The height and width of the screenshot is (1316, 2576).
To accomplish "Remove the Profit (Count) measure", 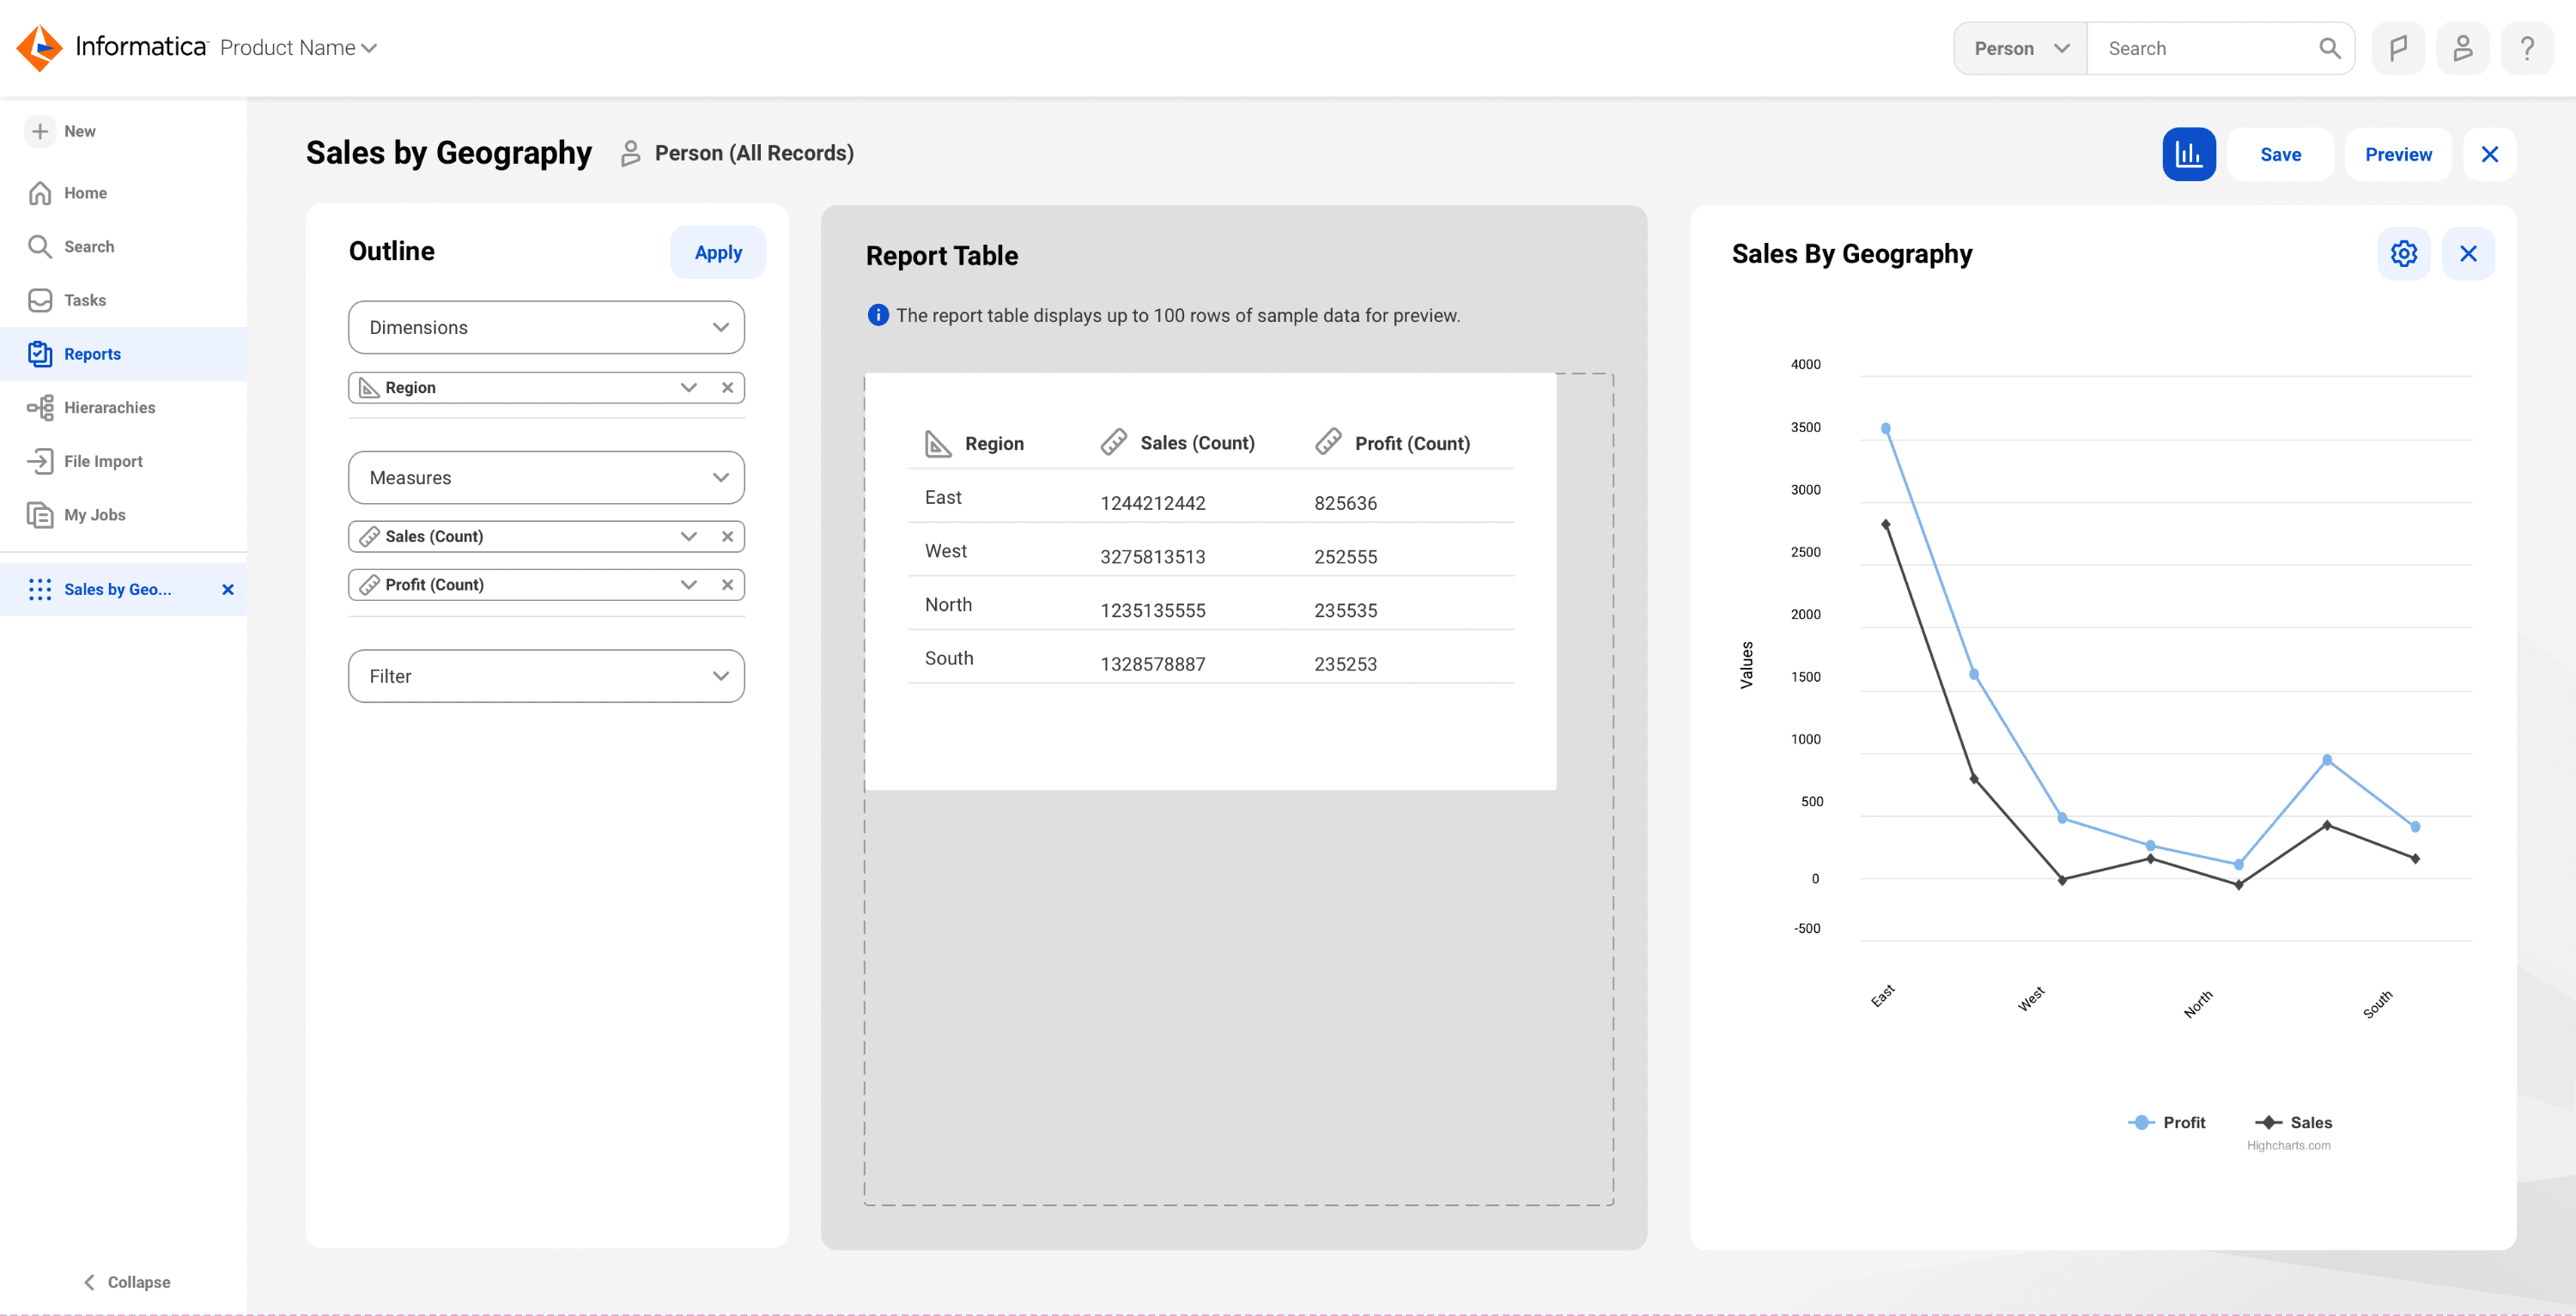I will pos(727,585).
